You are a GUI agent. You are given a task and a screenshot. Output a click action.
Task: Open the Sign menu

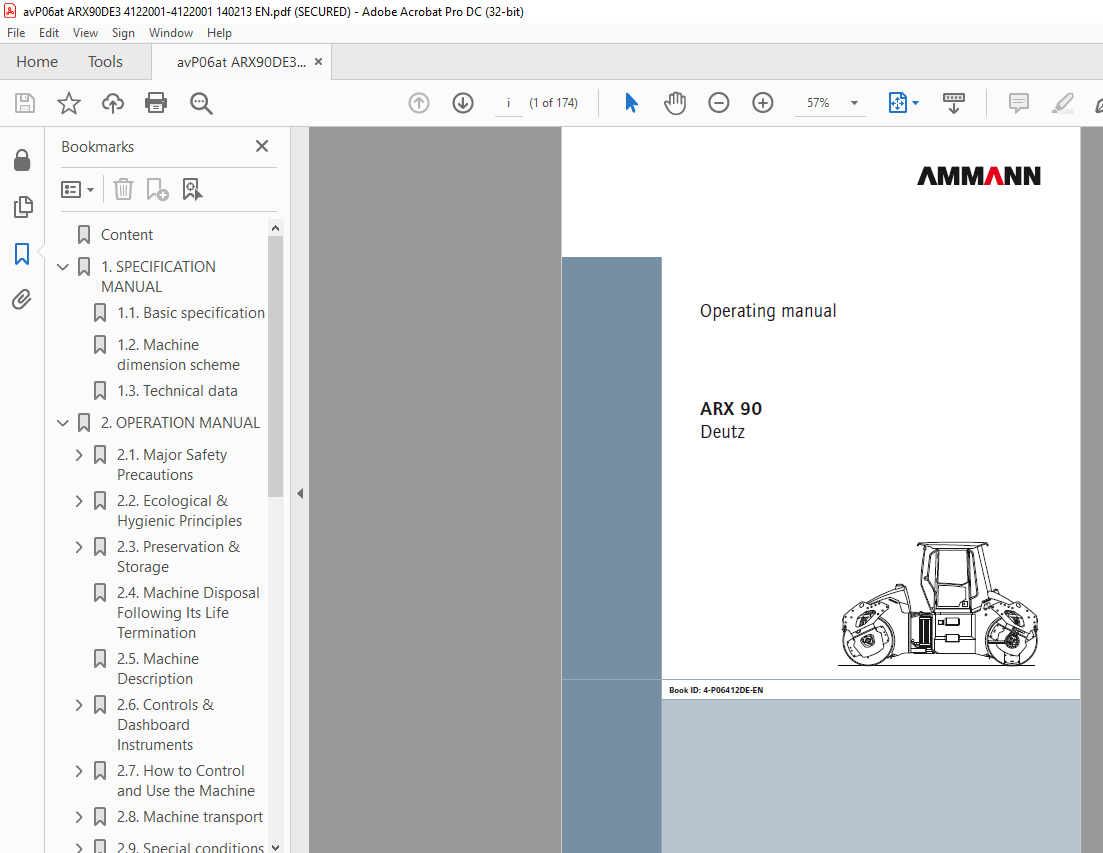(x=123, y=33)
